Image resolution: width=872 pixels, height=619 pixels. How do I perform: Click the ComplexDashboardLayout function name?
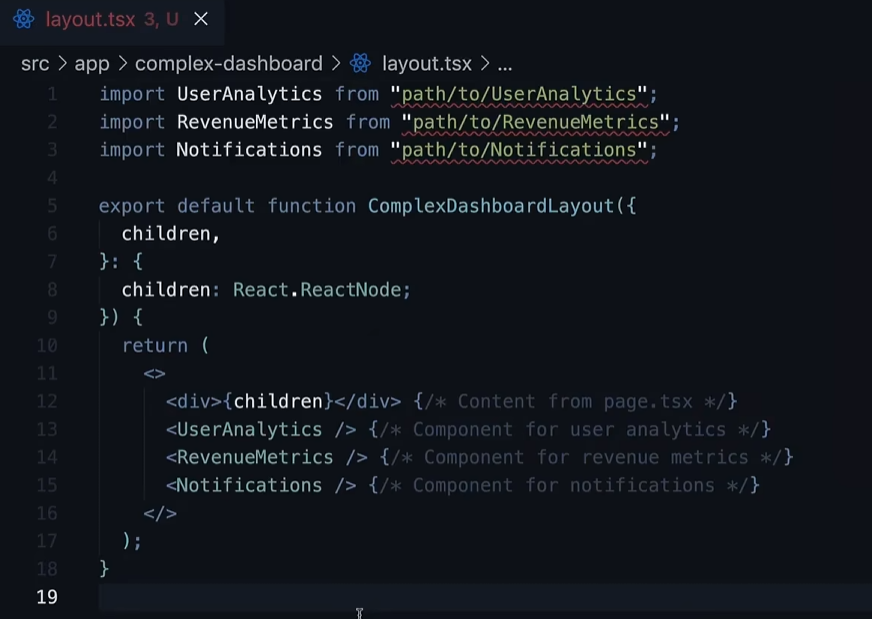click(x=490, y=206)
